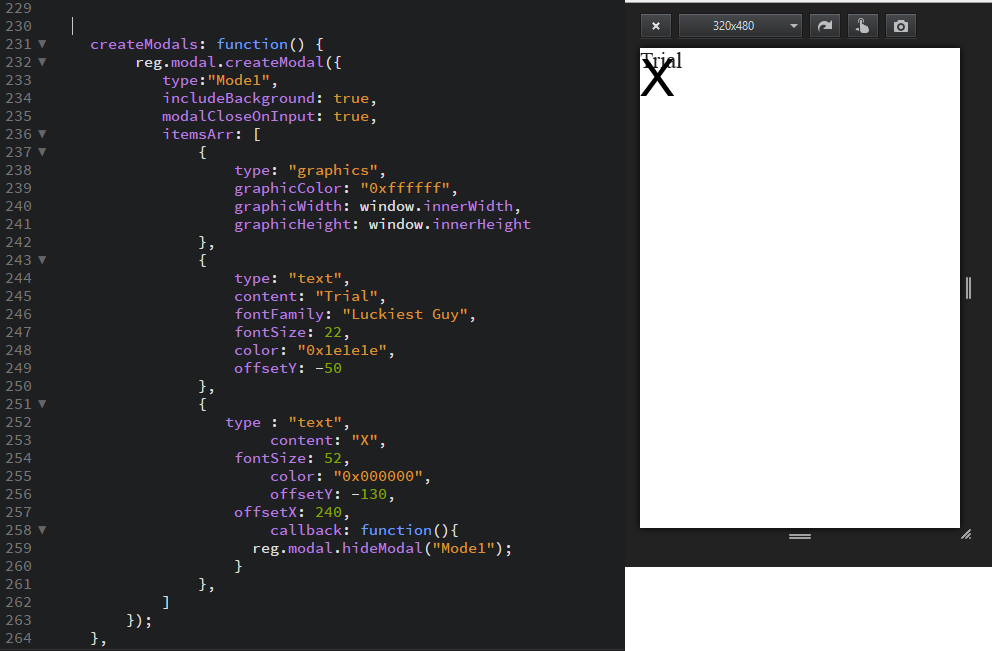
Task: Collapse code fold at line 237
Action: [x=42, y=152]
